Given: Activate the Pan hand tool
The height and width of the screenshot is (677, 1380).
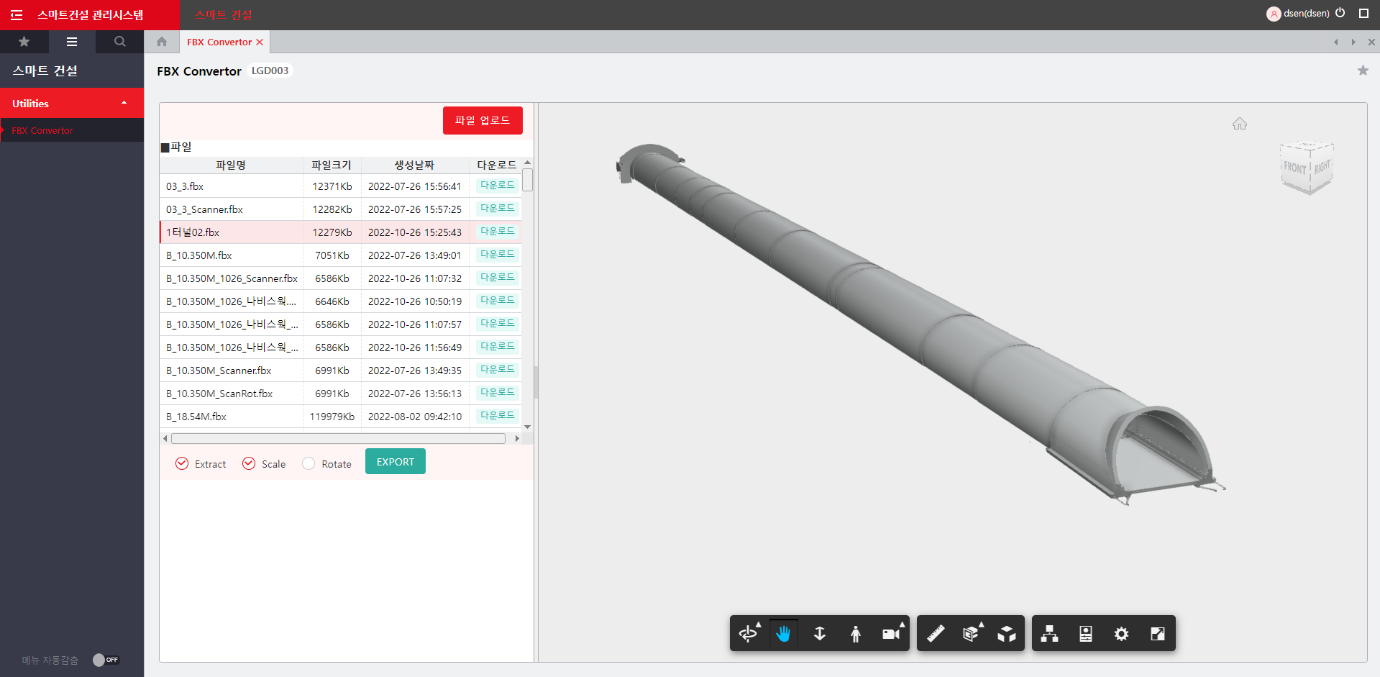Looking at the screenshot, I should tap(784, 634).
